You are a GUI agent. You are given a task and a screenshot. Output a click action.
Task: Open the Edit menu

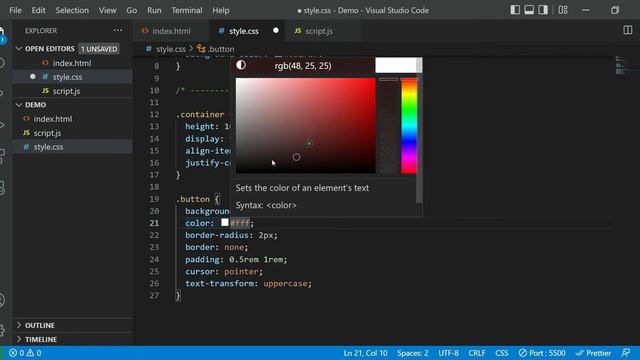38,10
